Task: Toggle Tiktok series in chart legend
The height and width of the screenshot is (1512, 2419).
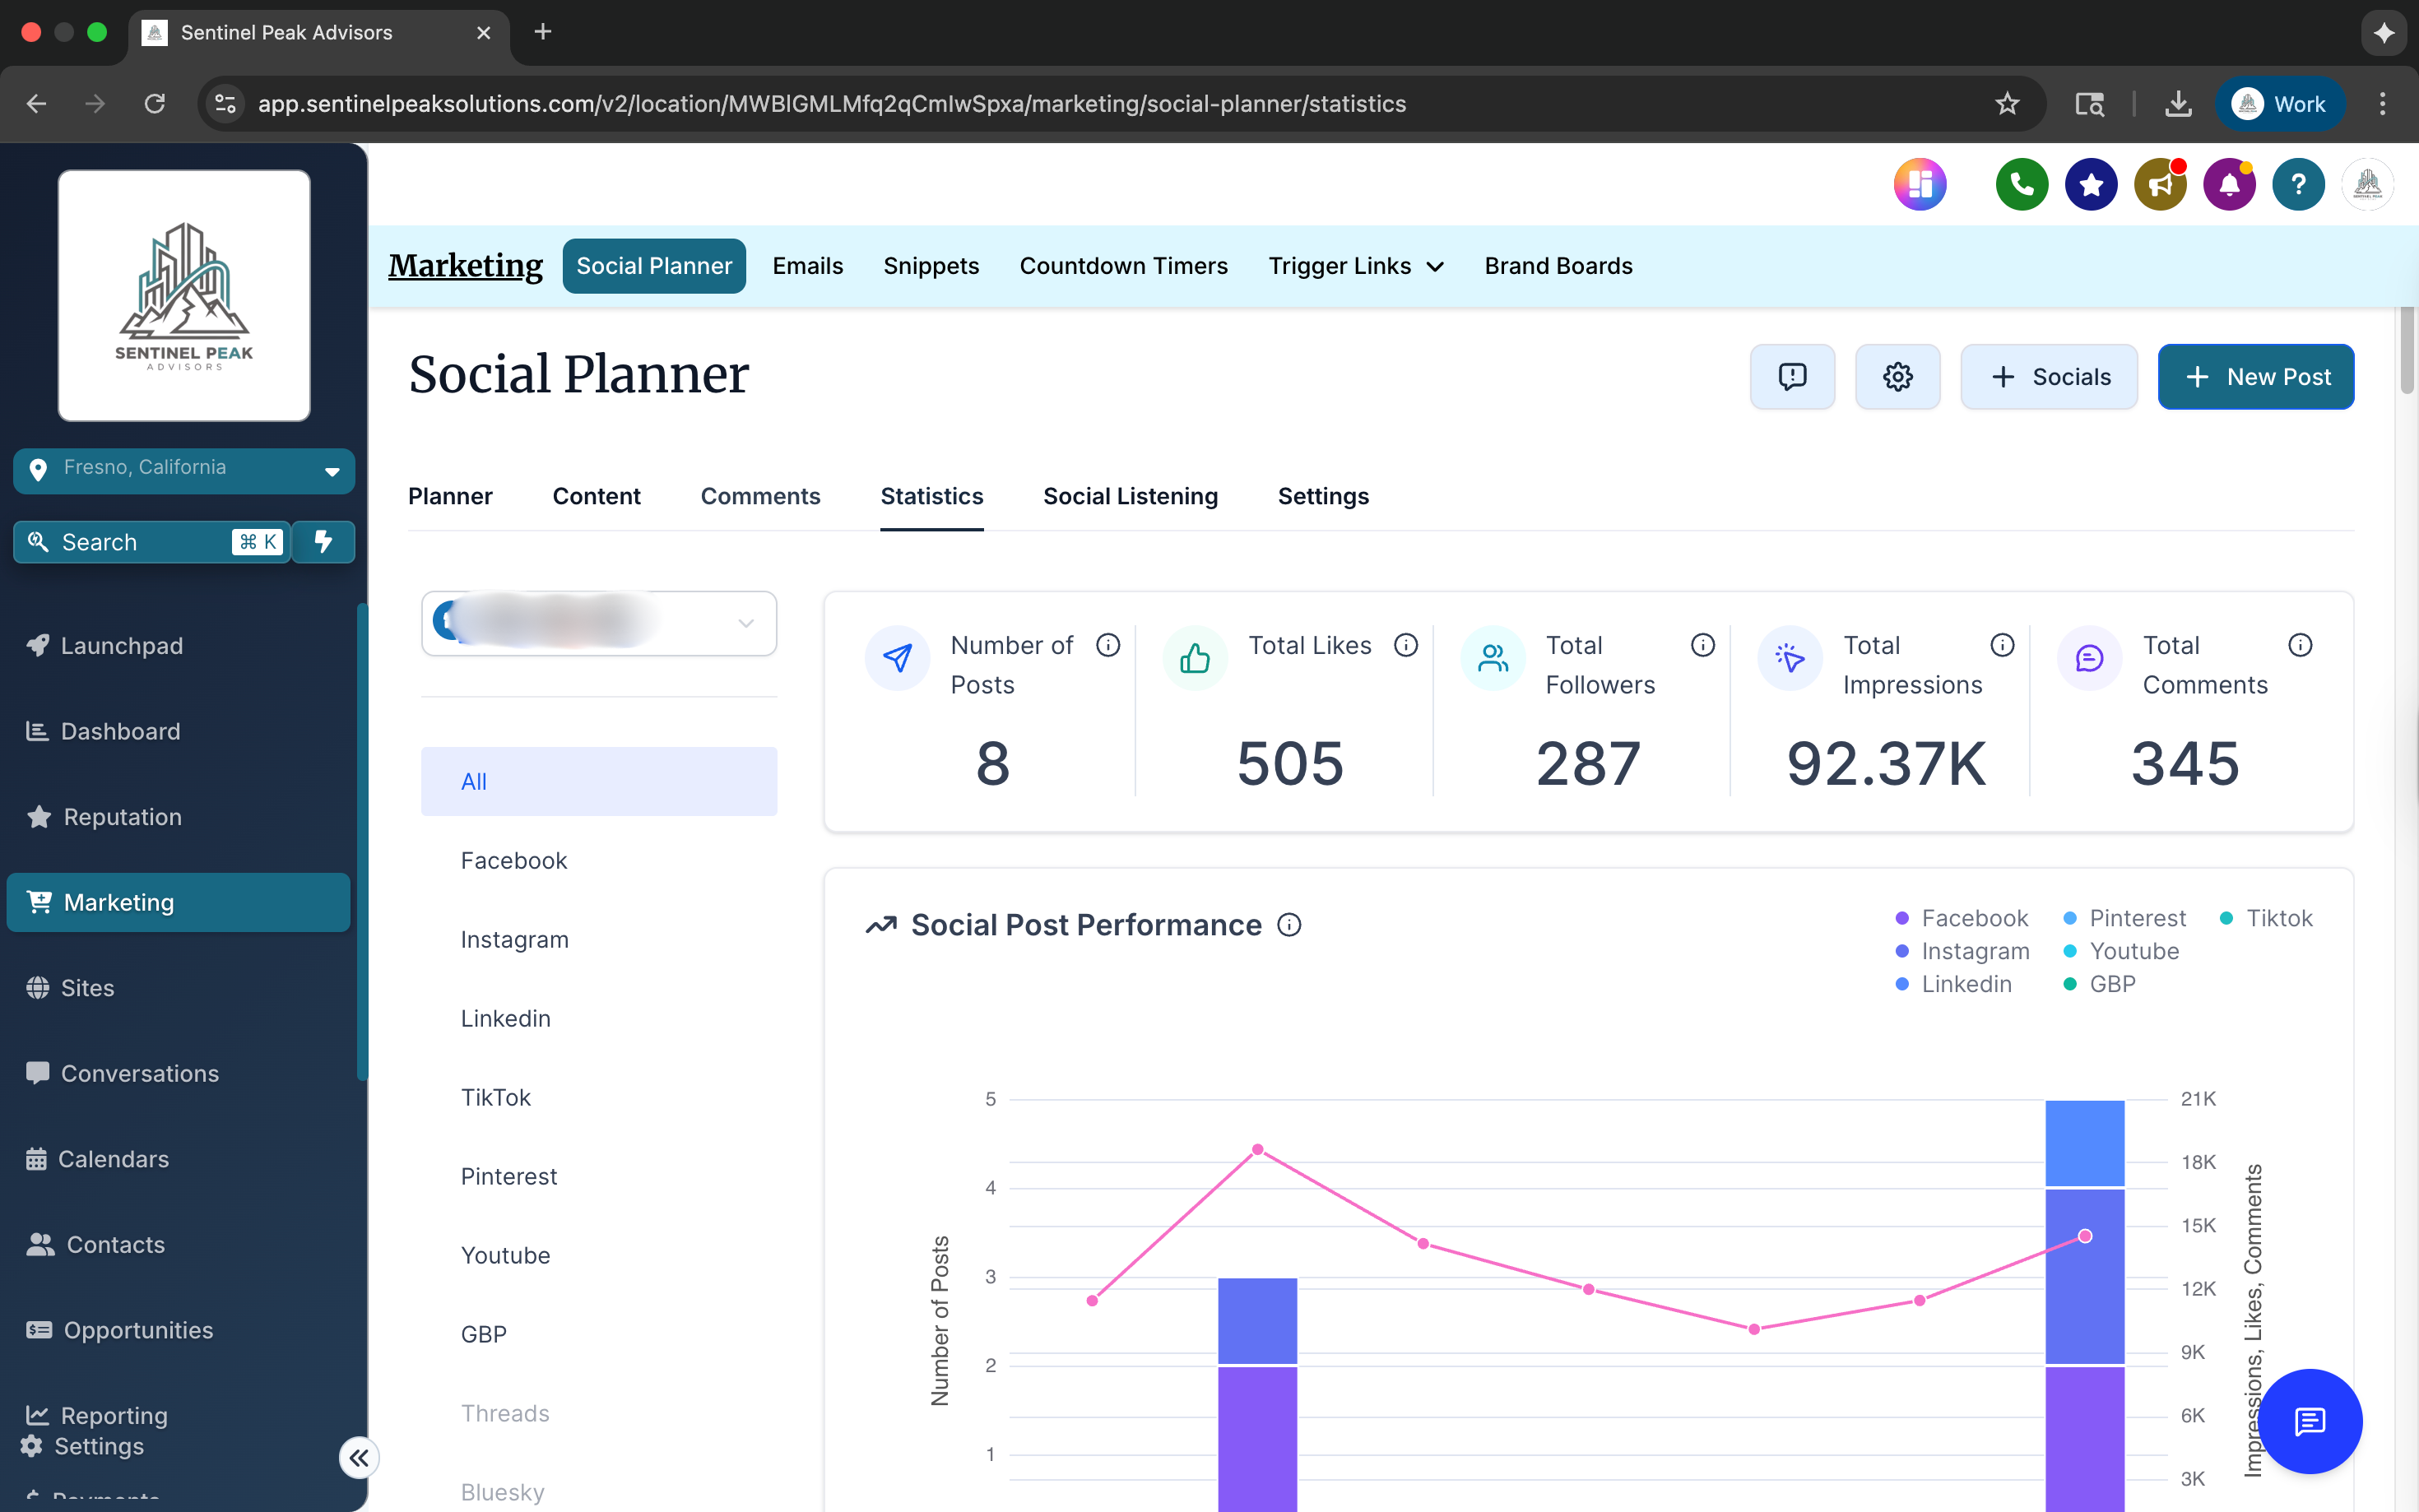Action: 2265,918
